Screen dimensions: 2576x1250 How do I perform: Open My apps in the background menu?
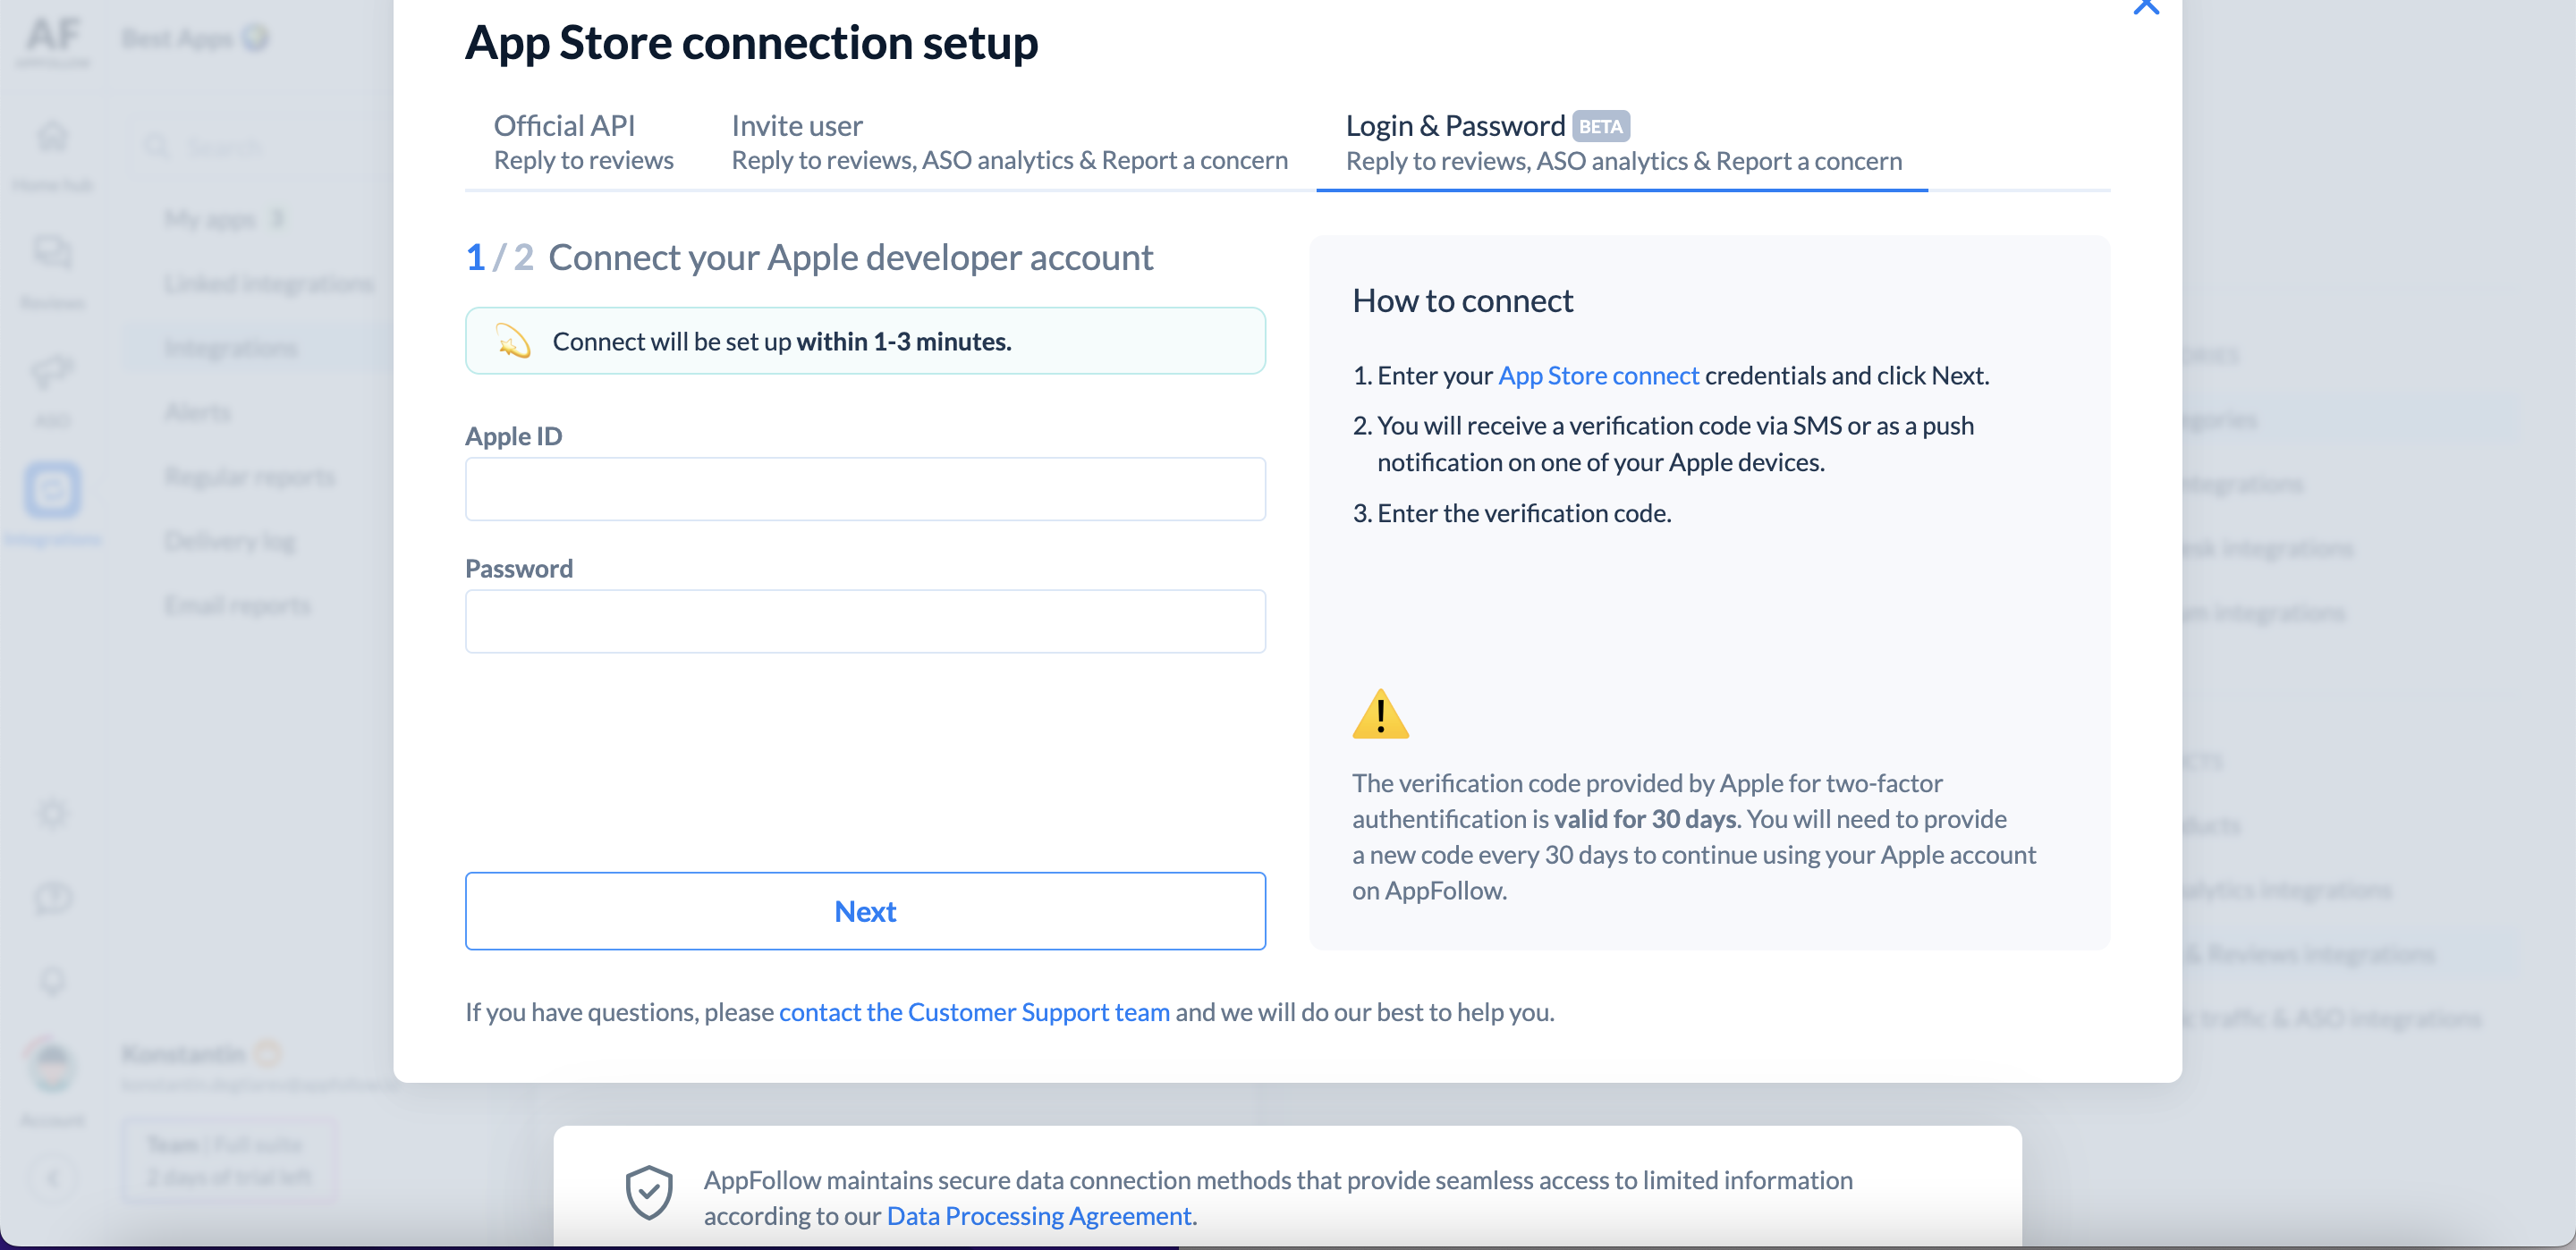[x=225, y=218]
